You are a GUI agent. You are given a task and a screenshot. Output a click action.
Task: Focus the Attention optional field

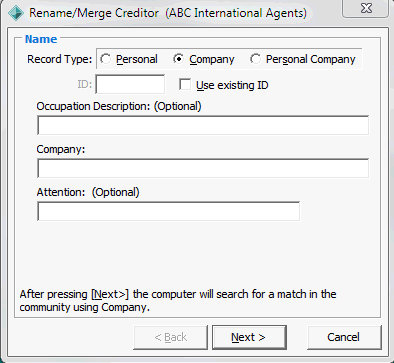click(168, 211)
